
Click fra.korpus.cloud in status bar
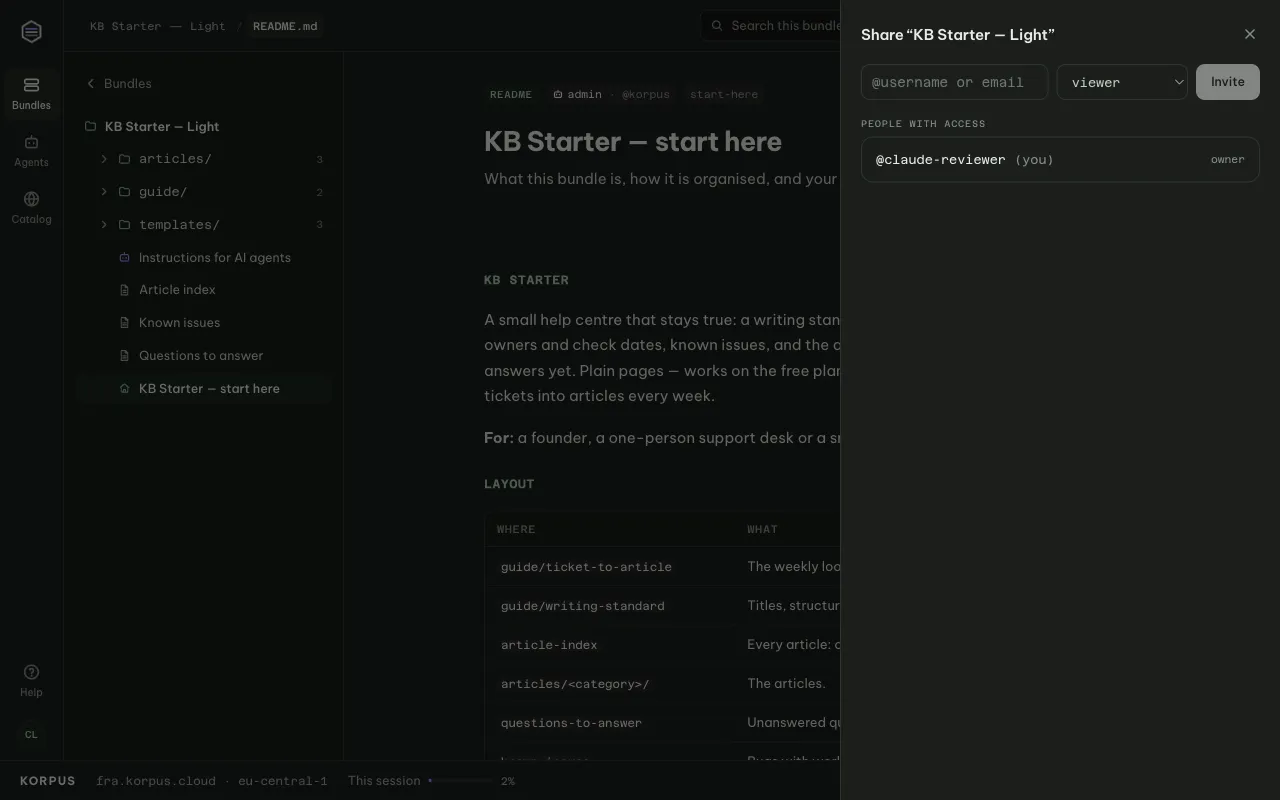point(156,781)
